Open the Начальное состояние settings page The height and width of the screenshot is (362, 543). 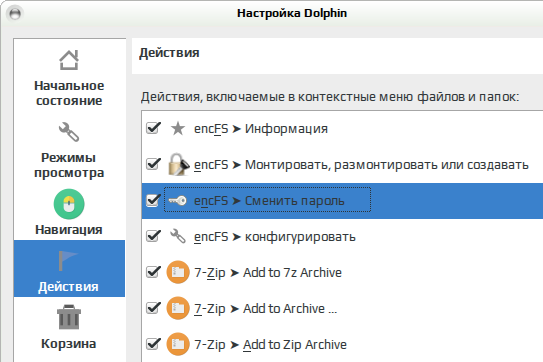[x=69, y=78]
